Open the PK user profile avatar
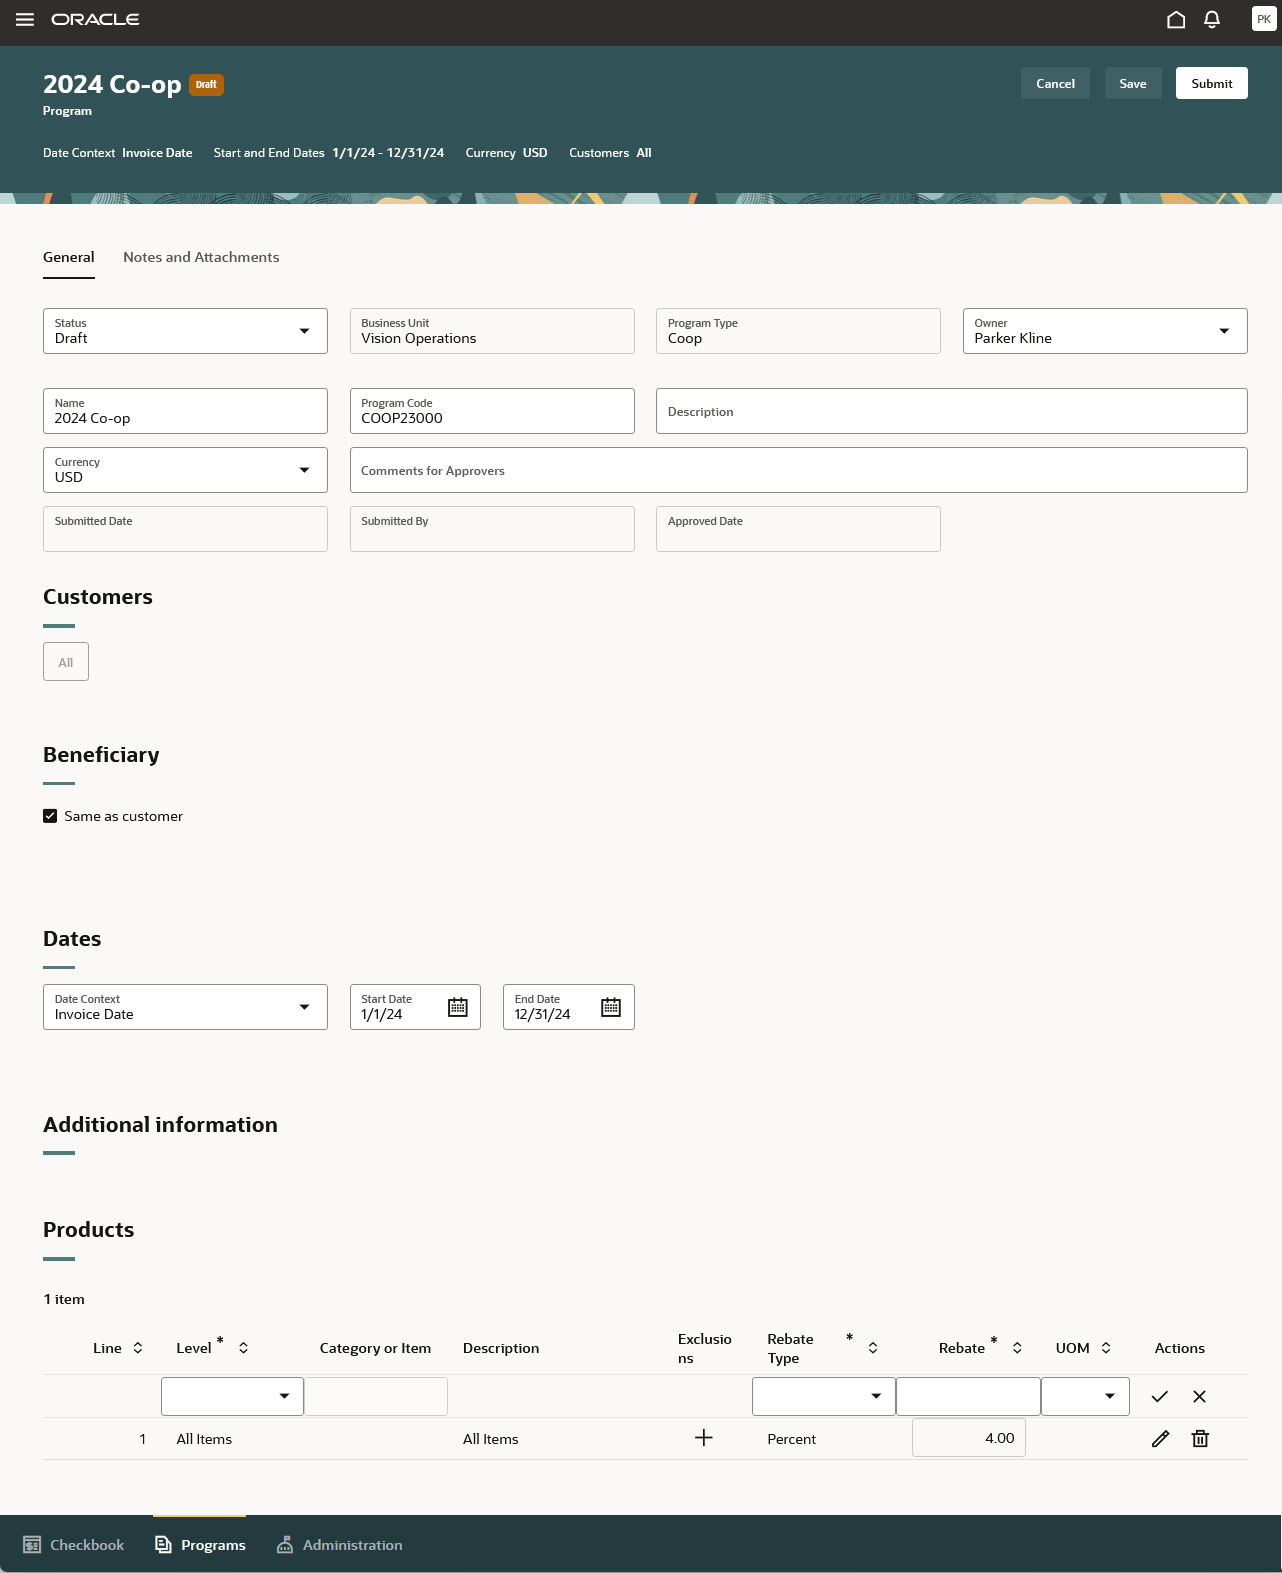Viewport: 1282px width, 1573px height. tap(1264, 19)
